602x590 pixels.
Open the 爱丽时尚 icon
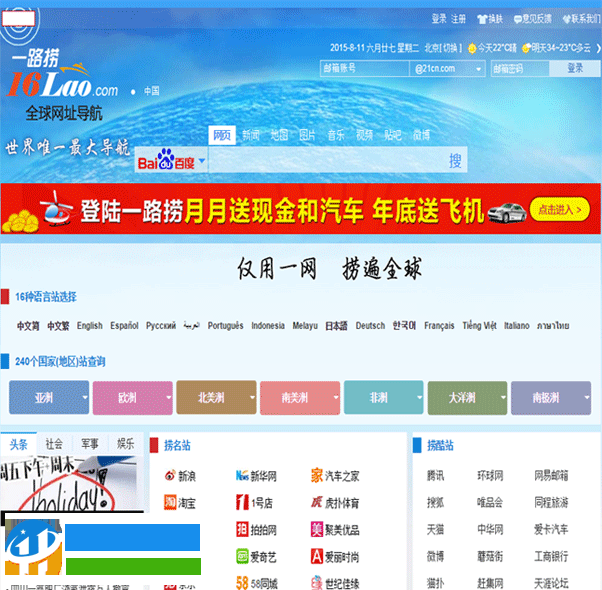[x=317, y=556]
